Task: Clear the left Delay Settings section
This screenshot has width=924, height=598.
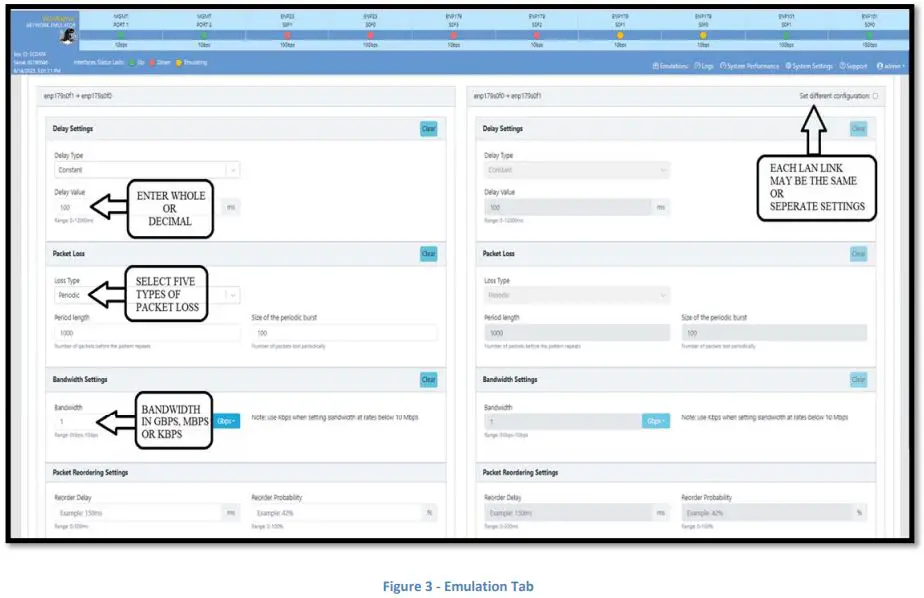Action: coord(428,128)
